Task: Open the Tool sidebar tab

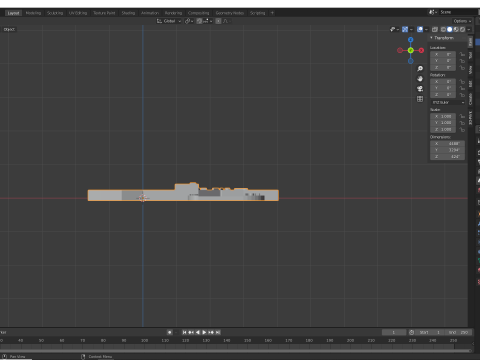Action: tap(470, 55)
